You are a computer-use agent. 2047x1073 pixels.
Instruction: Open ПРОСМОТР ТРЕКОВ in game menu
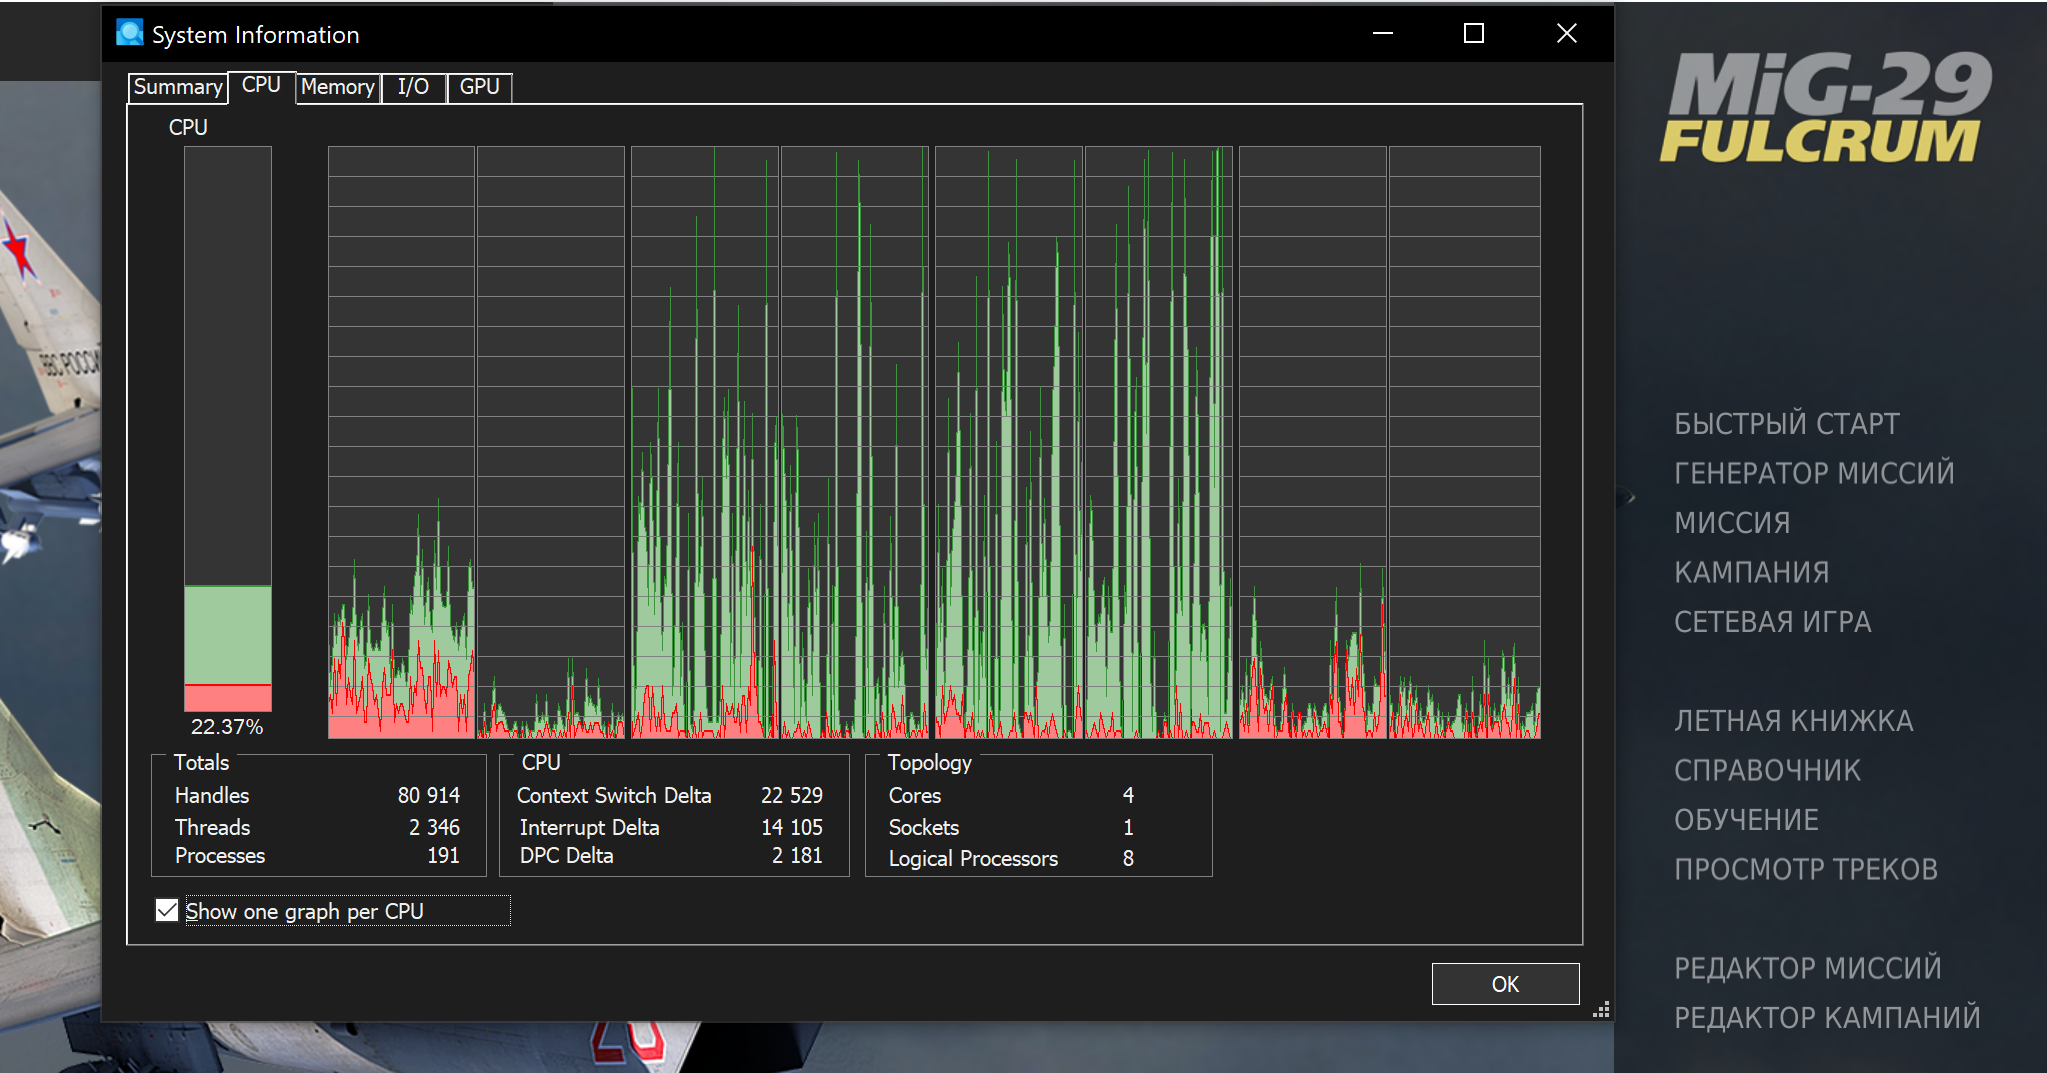point(1806,869)
